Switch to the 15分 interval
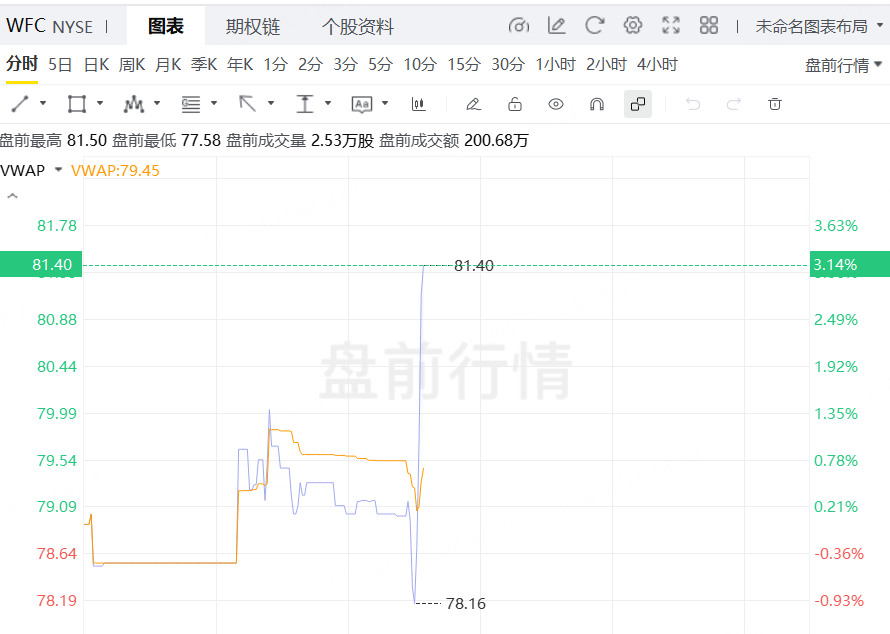The height and width of the screenshot is (634, 890). [463, 65]
